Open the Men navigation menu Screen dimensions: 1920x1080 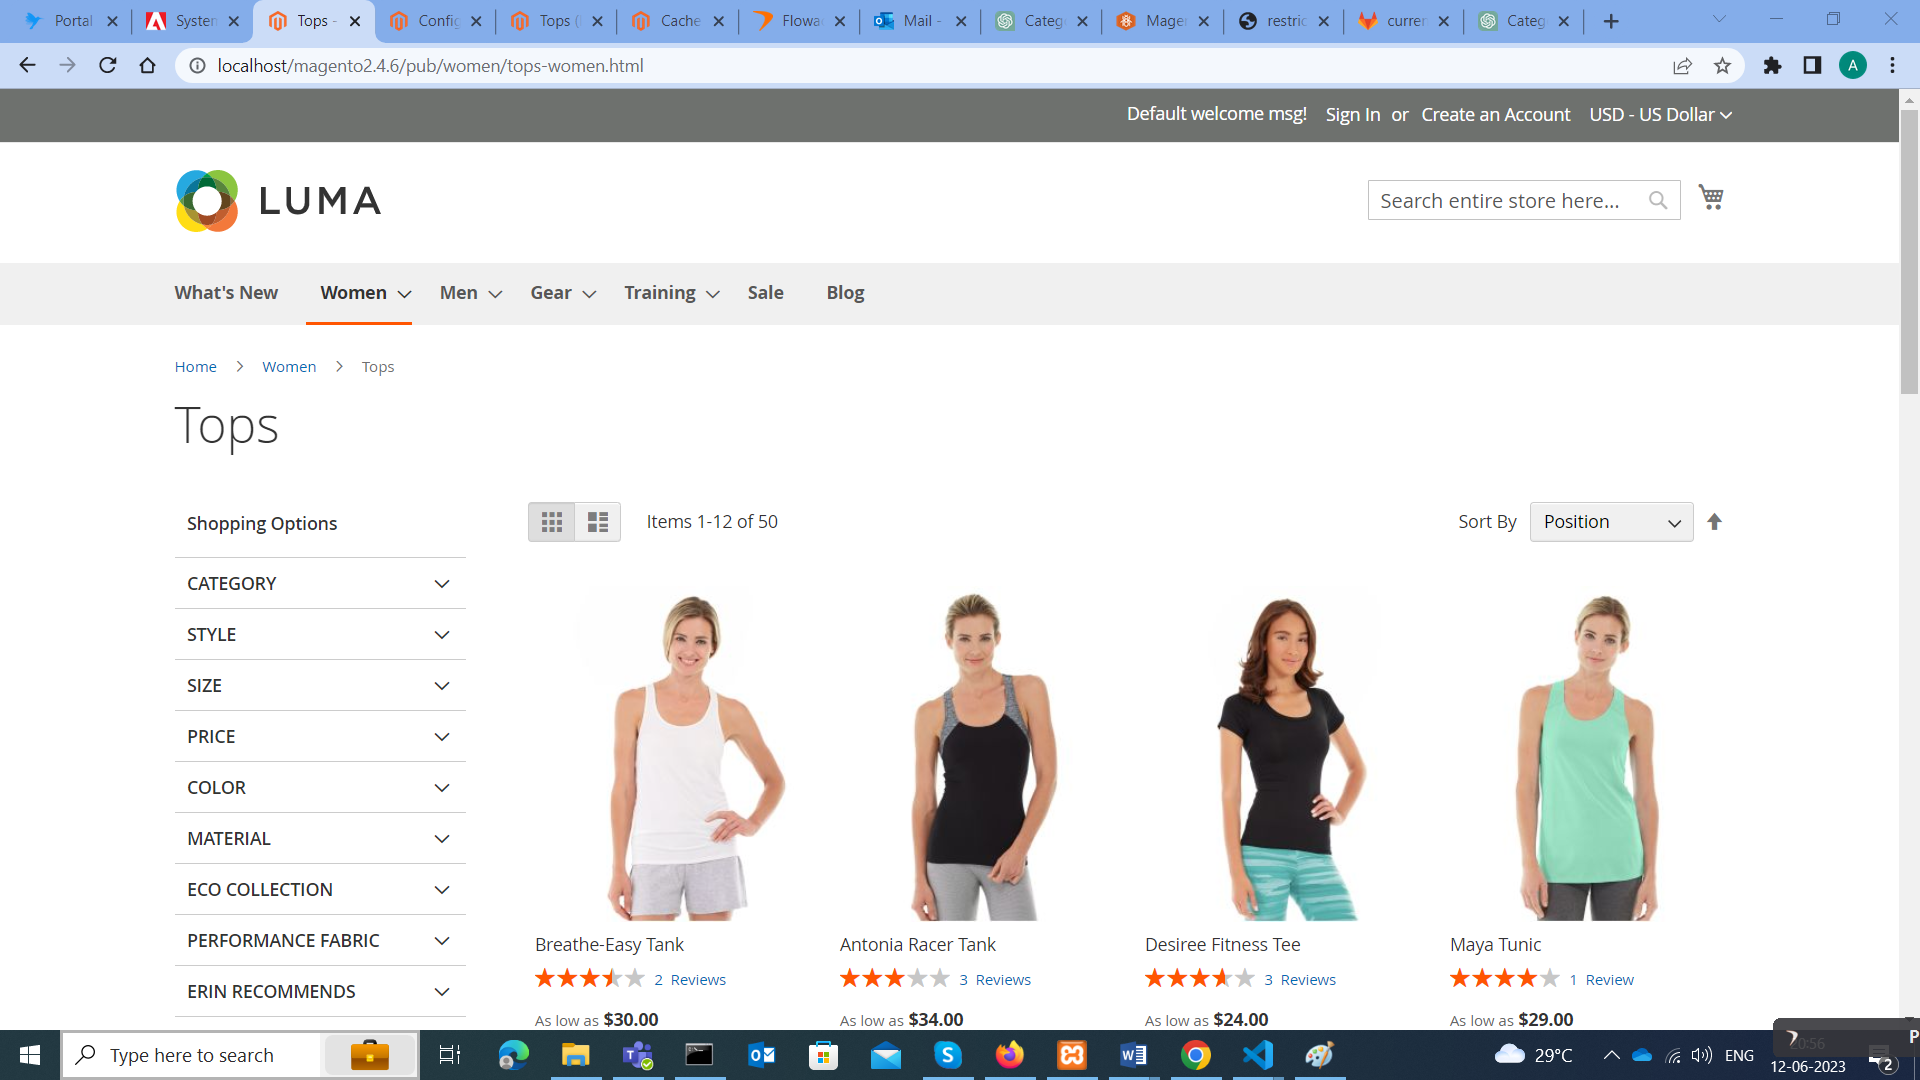click(459, 292)
